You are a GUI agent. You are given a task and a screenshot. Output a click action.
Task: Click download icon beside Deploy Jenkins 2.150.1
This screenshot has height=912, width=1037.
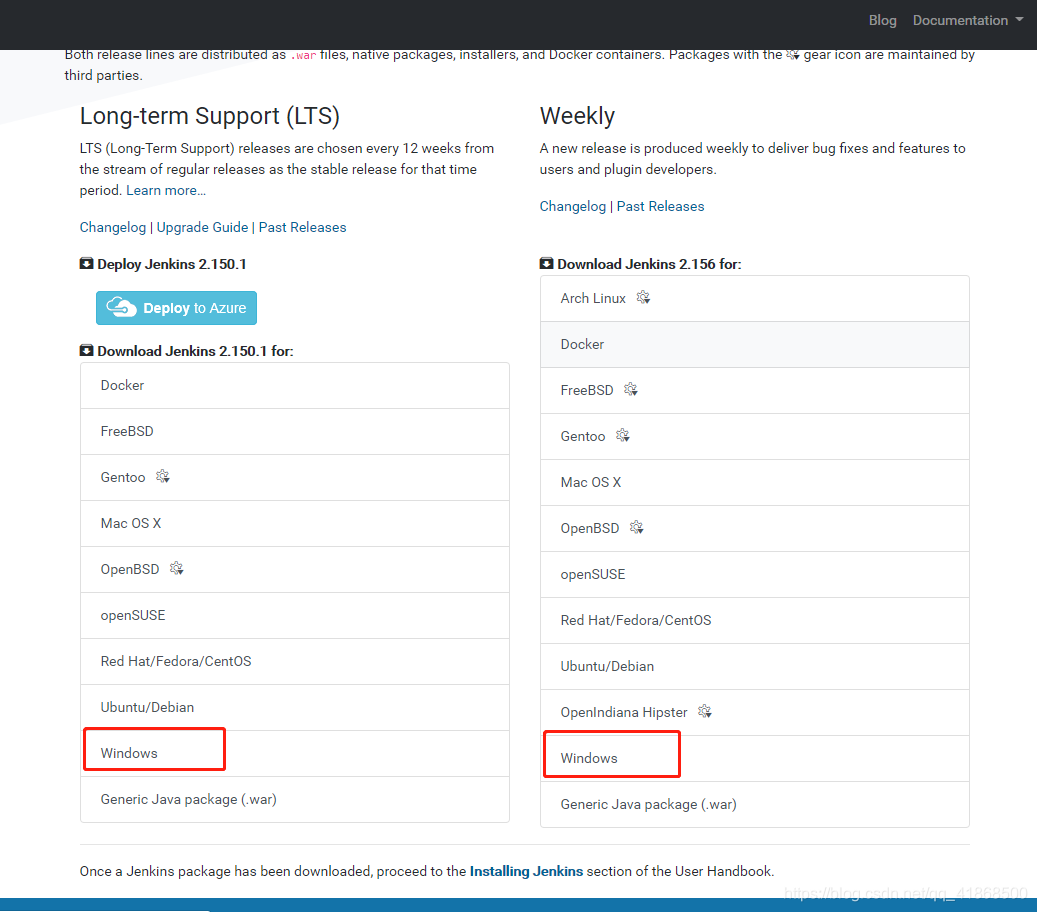click(87, 263)
